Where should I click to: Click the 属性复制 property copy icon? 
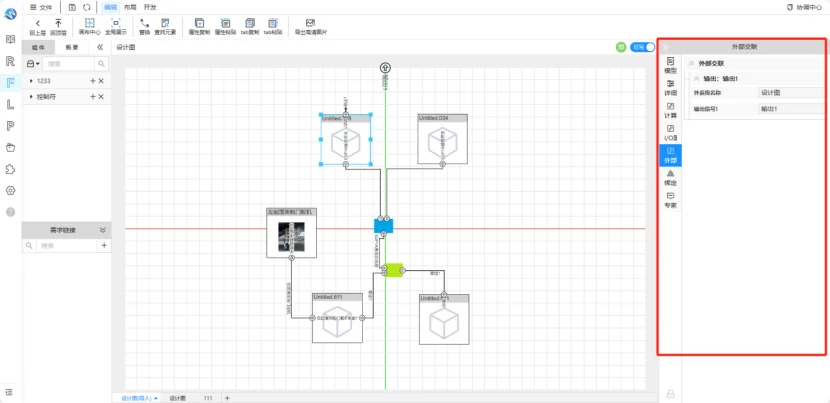pyautogui.click(x=200, y=23)
